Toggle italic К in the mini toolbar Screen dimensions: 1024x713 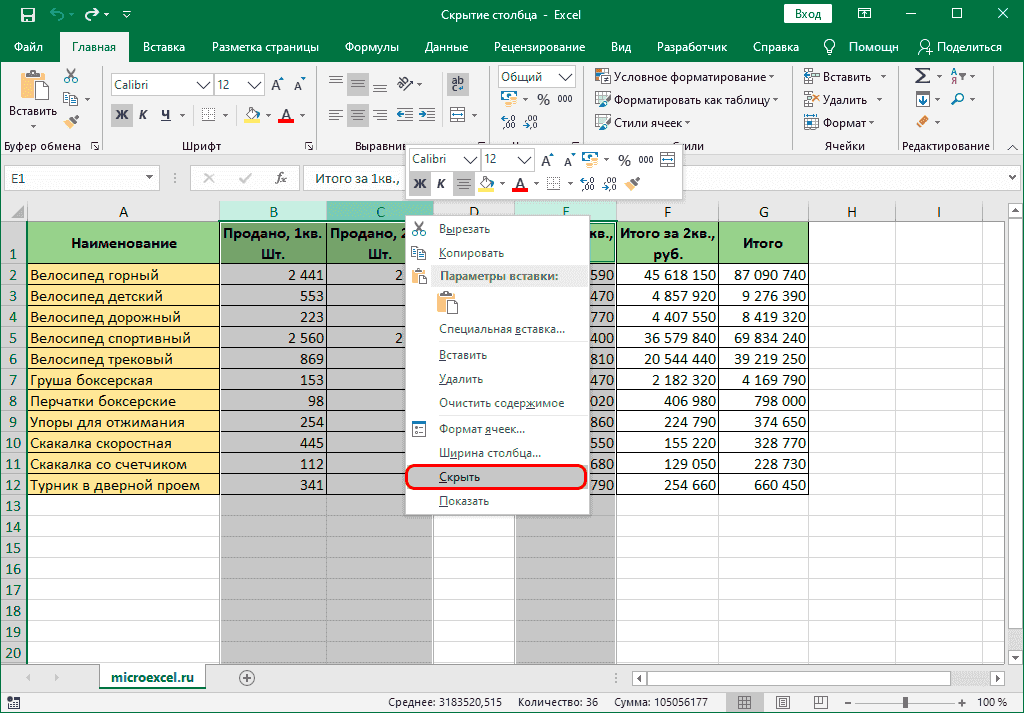441,184
